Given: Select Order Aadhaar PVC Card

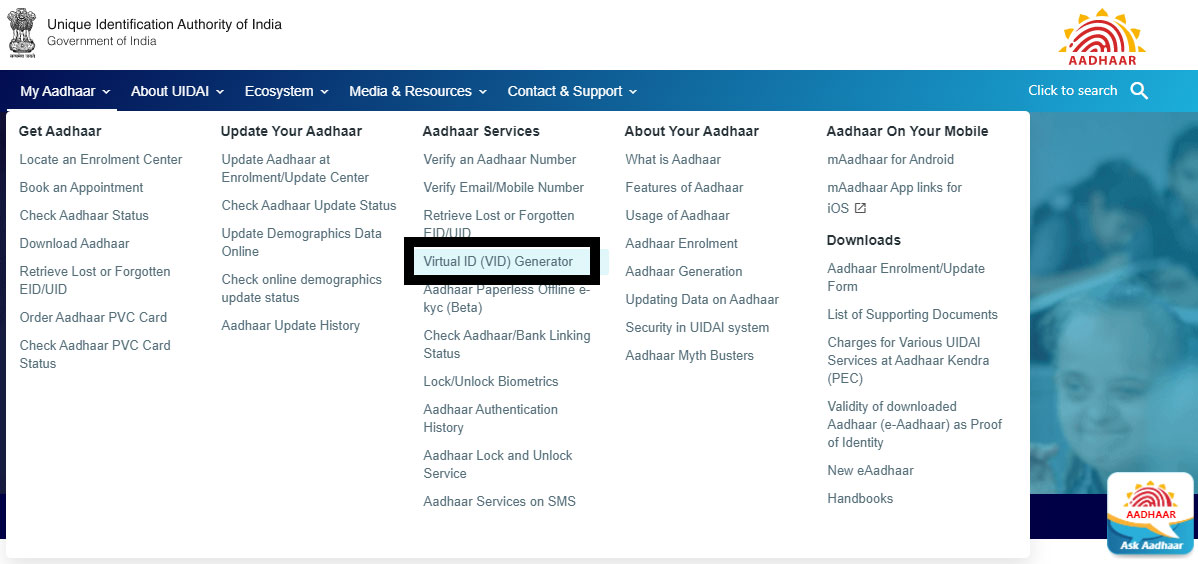Looking at the screenshot, I should [x=92, y=317].
